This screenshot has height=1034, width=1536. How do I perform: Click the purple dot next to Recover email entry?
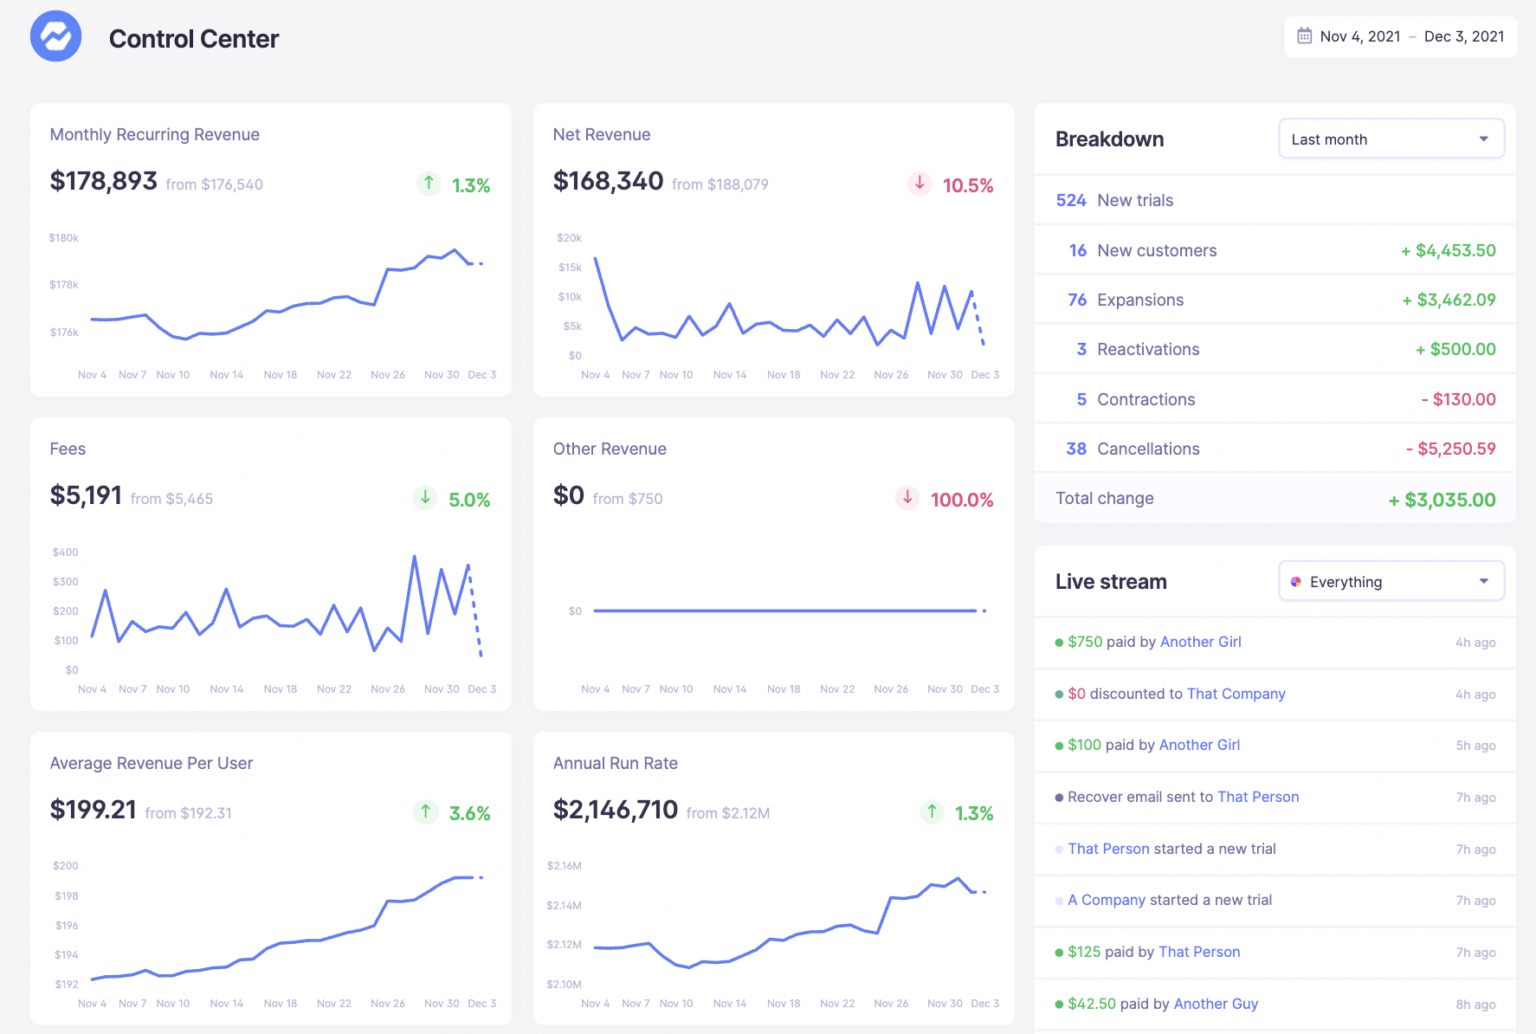click(x=1060, y=797)
